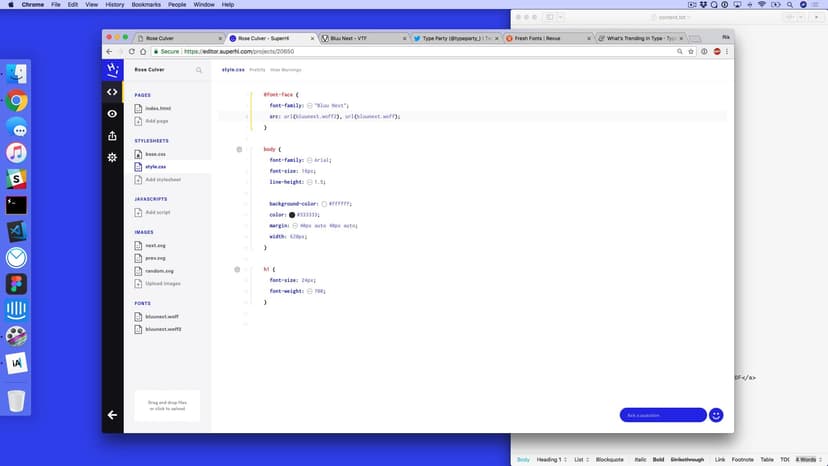Click the black color swatch for #333333
Viewport: 828px width, 466px height.
[293, 214]
